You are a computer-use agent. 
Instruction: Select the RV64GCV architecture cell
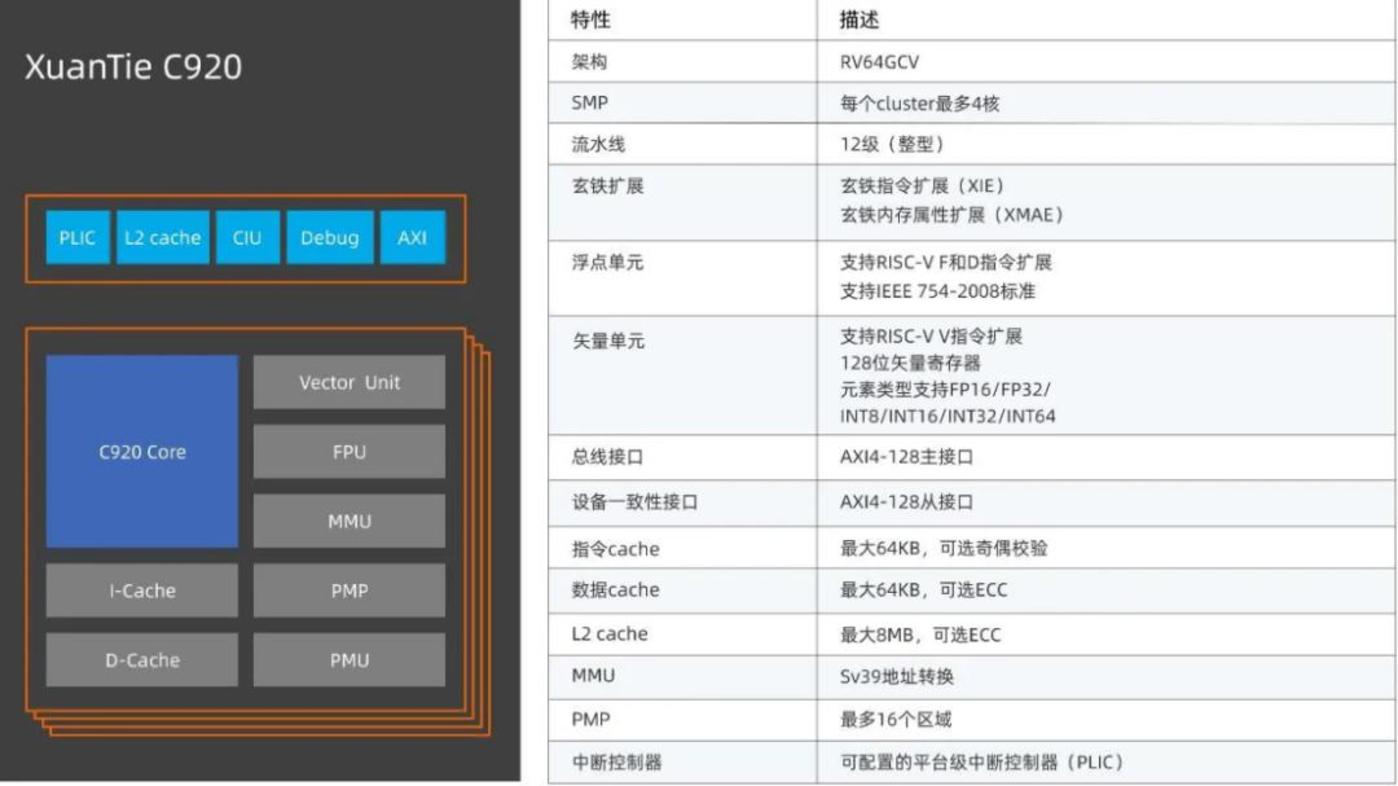pos(879,62)
